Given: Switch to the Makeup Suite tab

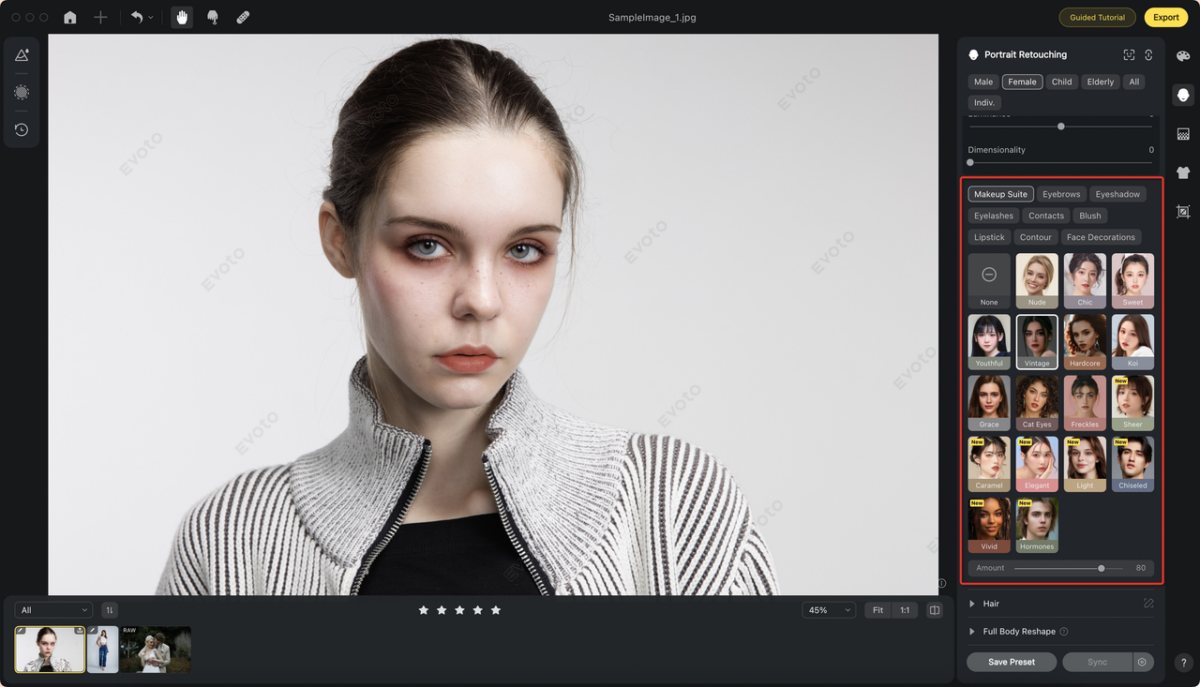Looking at the screenshot, I should (1001, 194).
